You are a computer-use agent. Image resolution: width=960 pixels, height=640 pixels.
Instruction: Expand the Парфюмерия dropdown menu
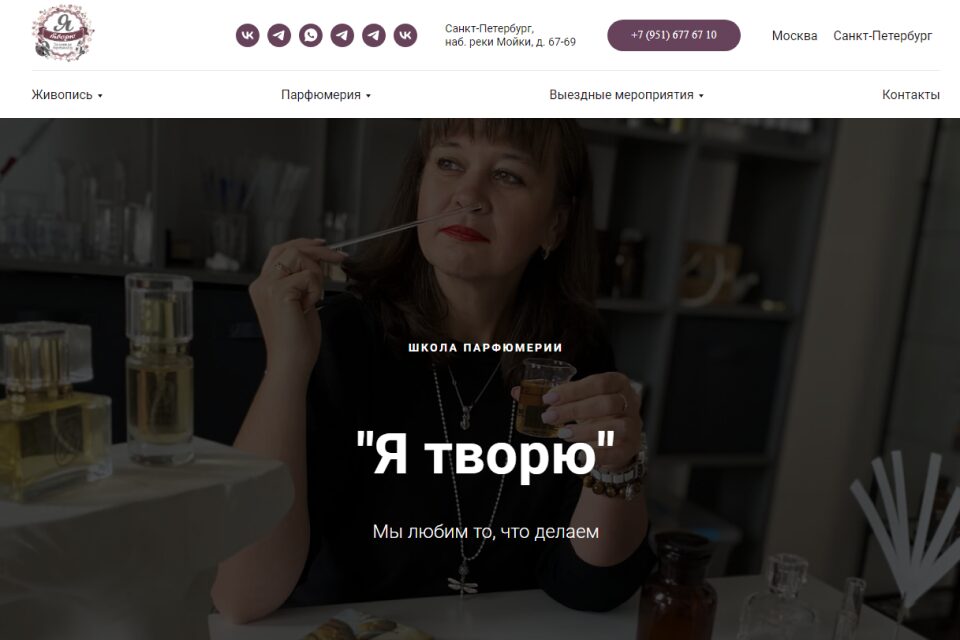point(326,95)
